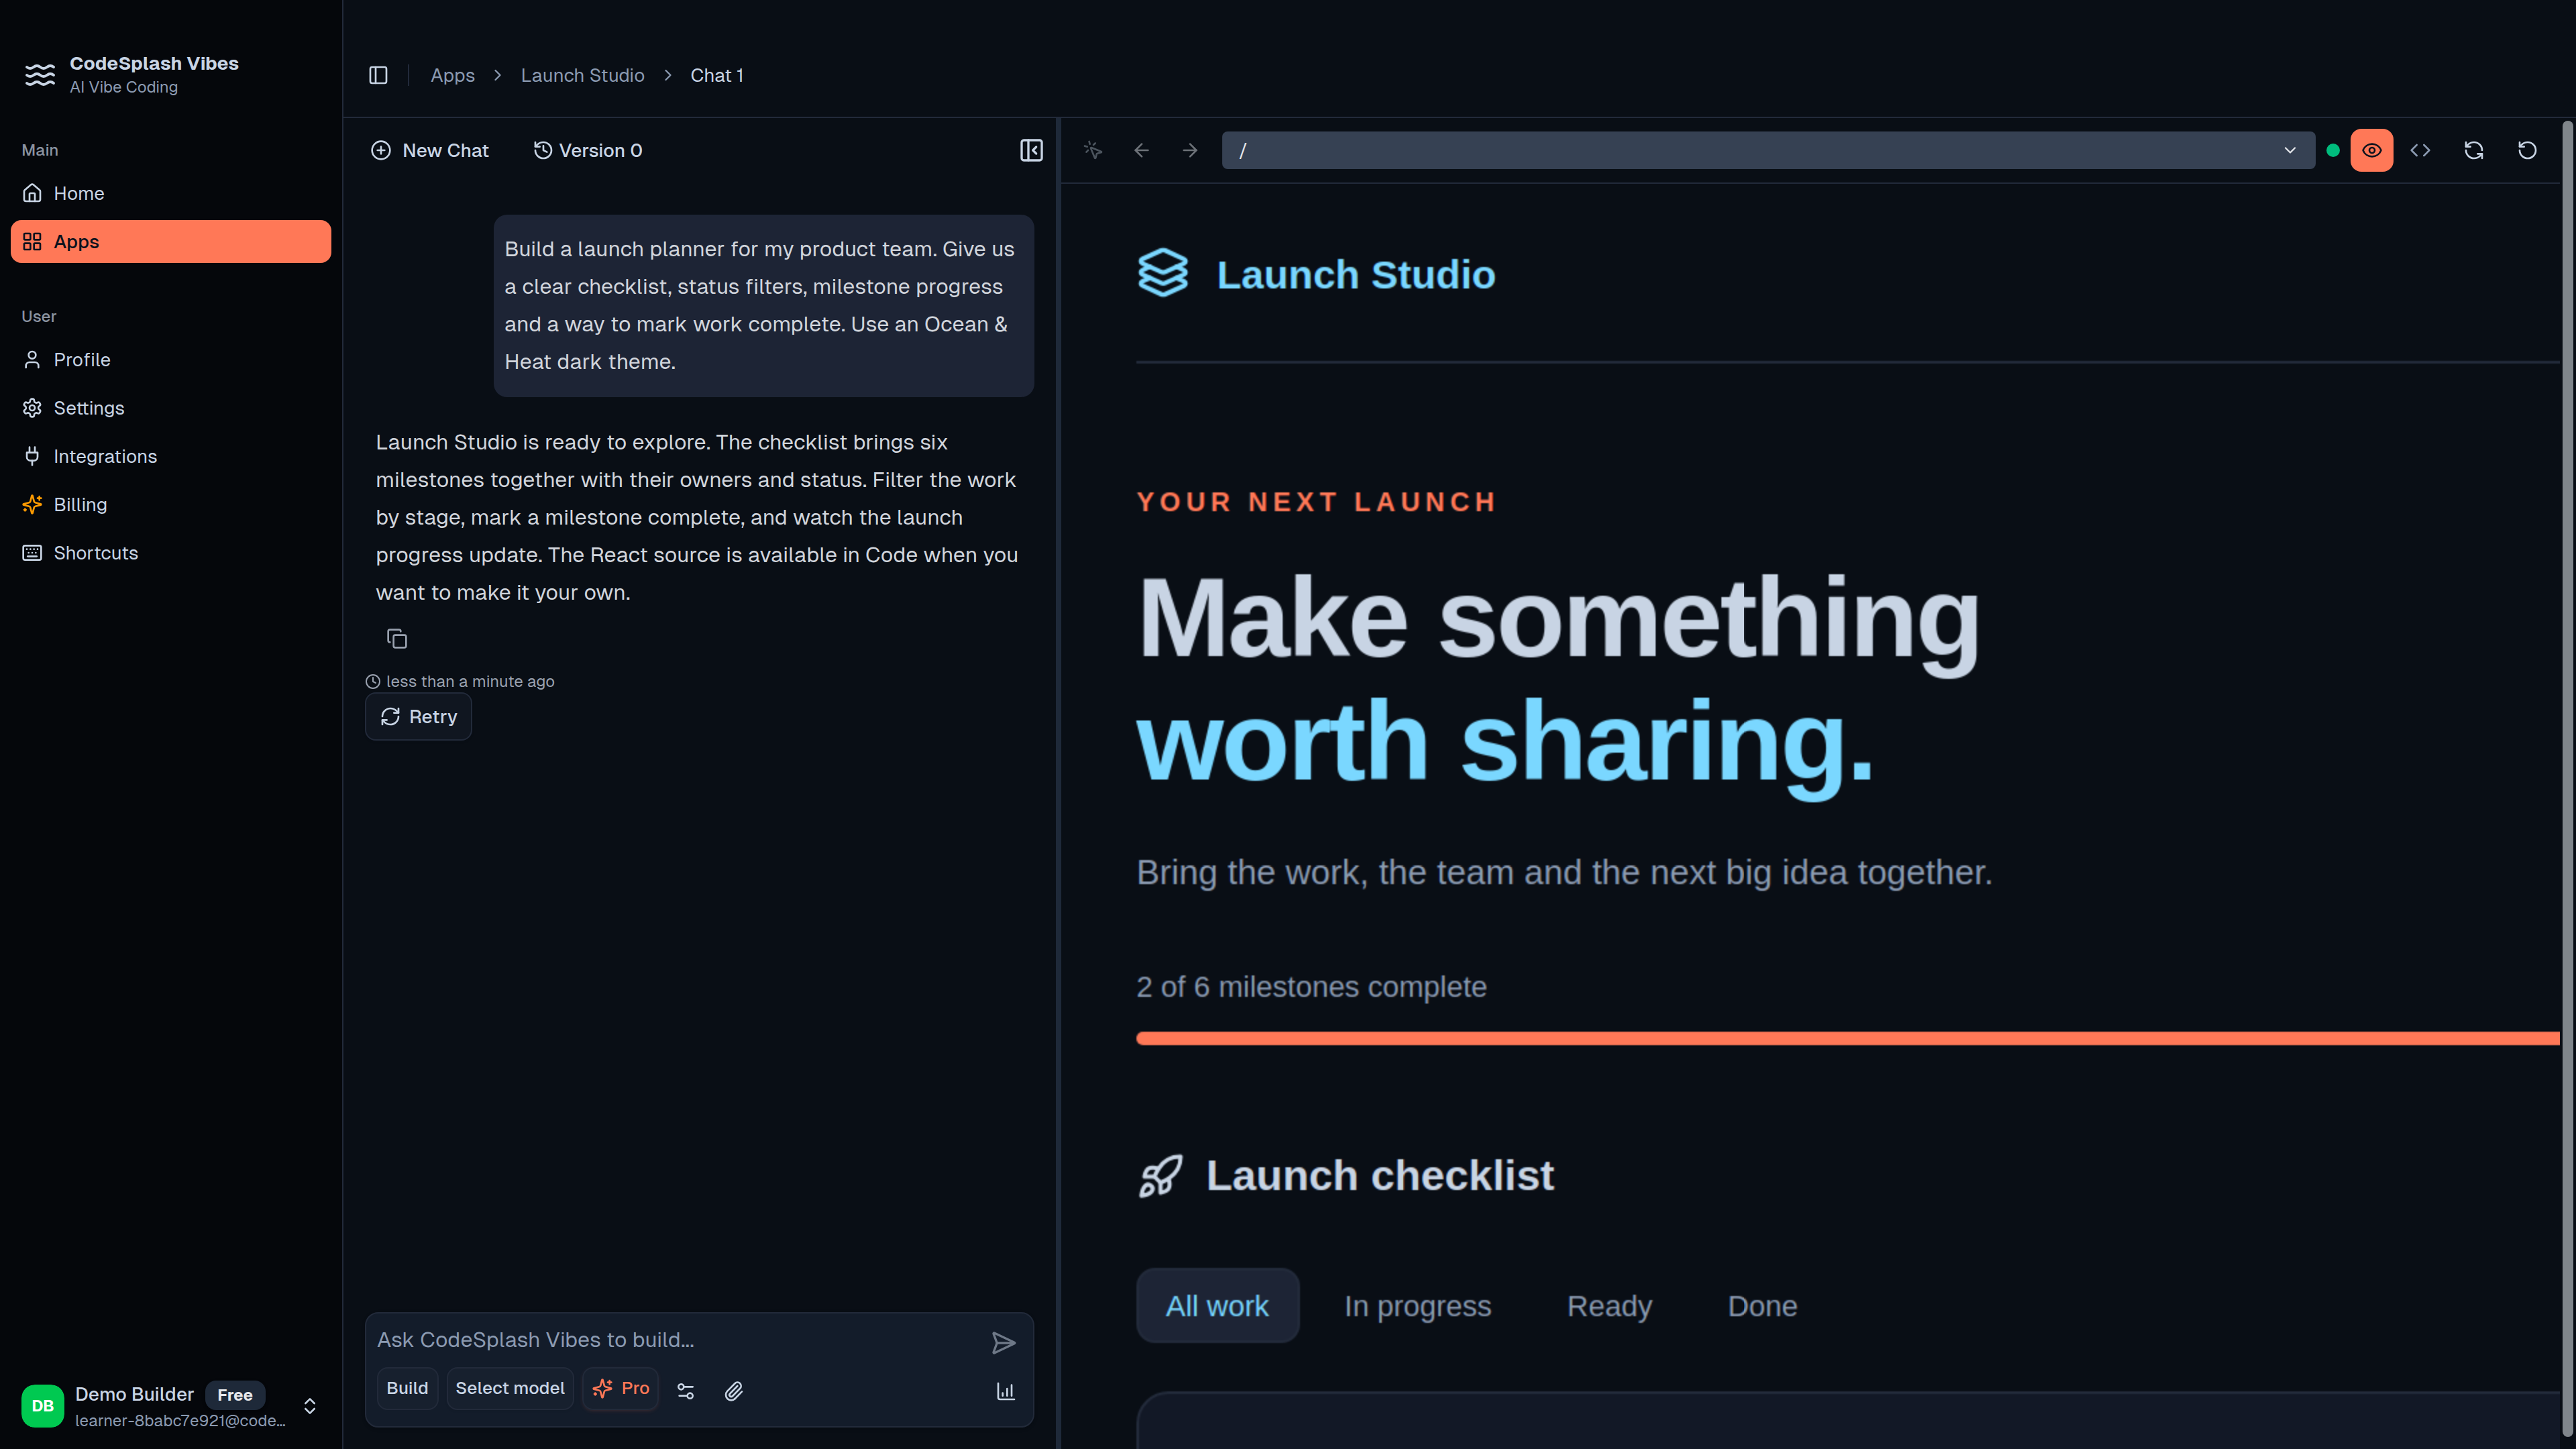Click the element selector sparkle icon
The height and width of the screenshot is (1449, 2576).
pos(1093,150)
